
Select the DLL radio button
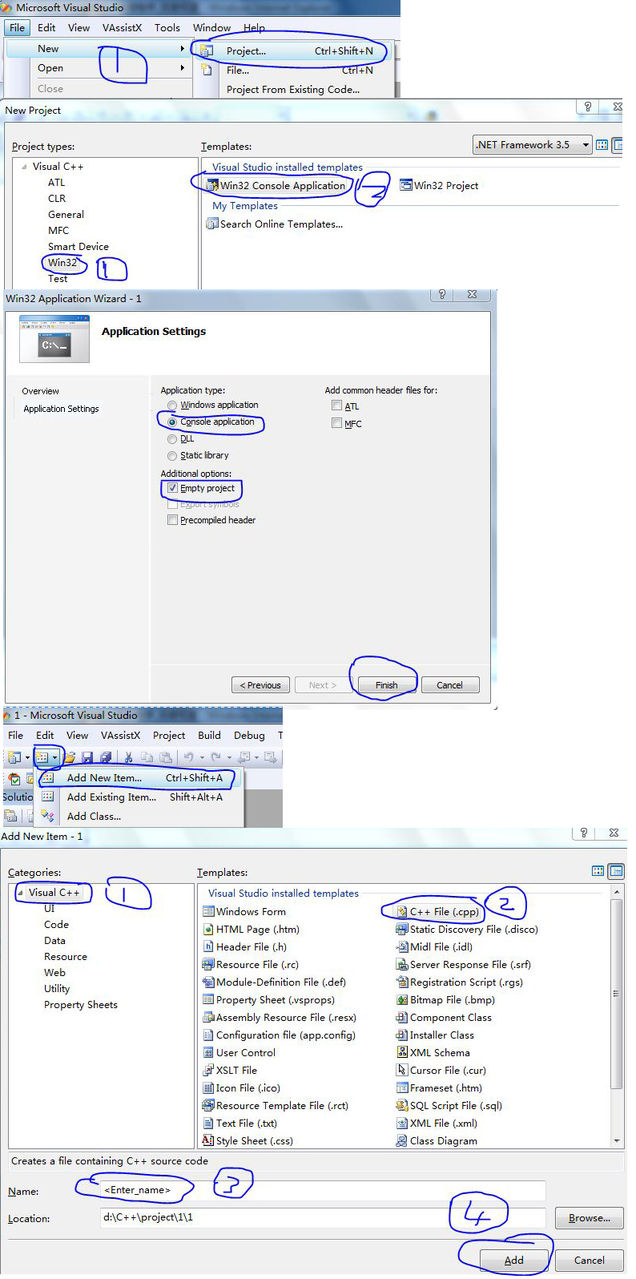172,439
